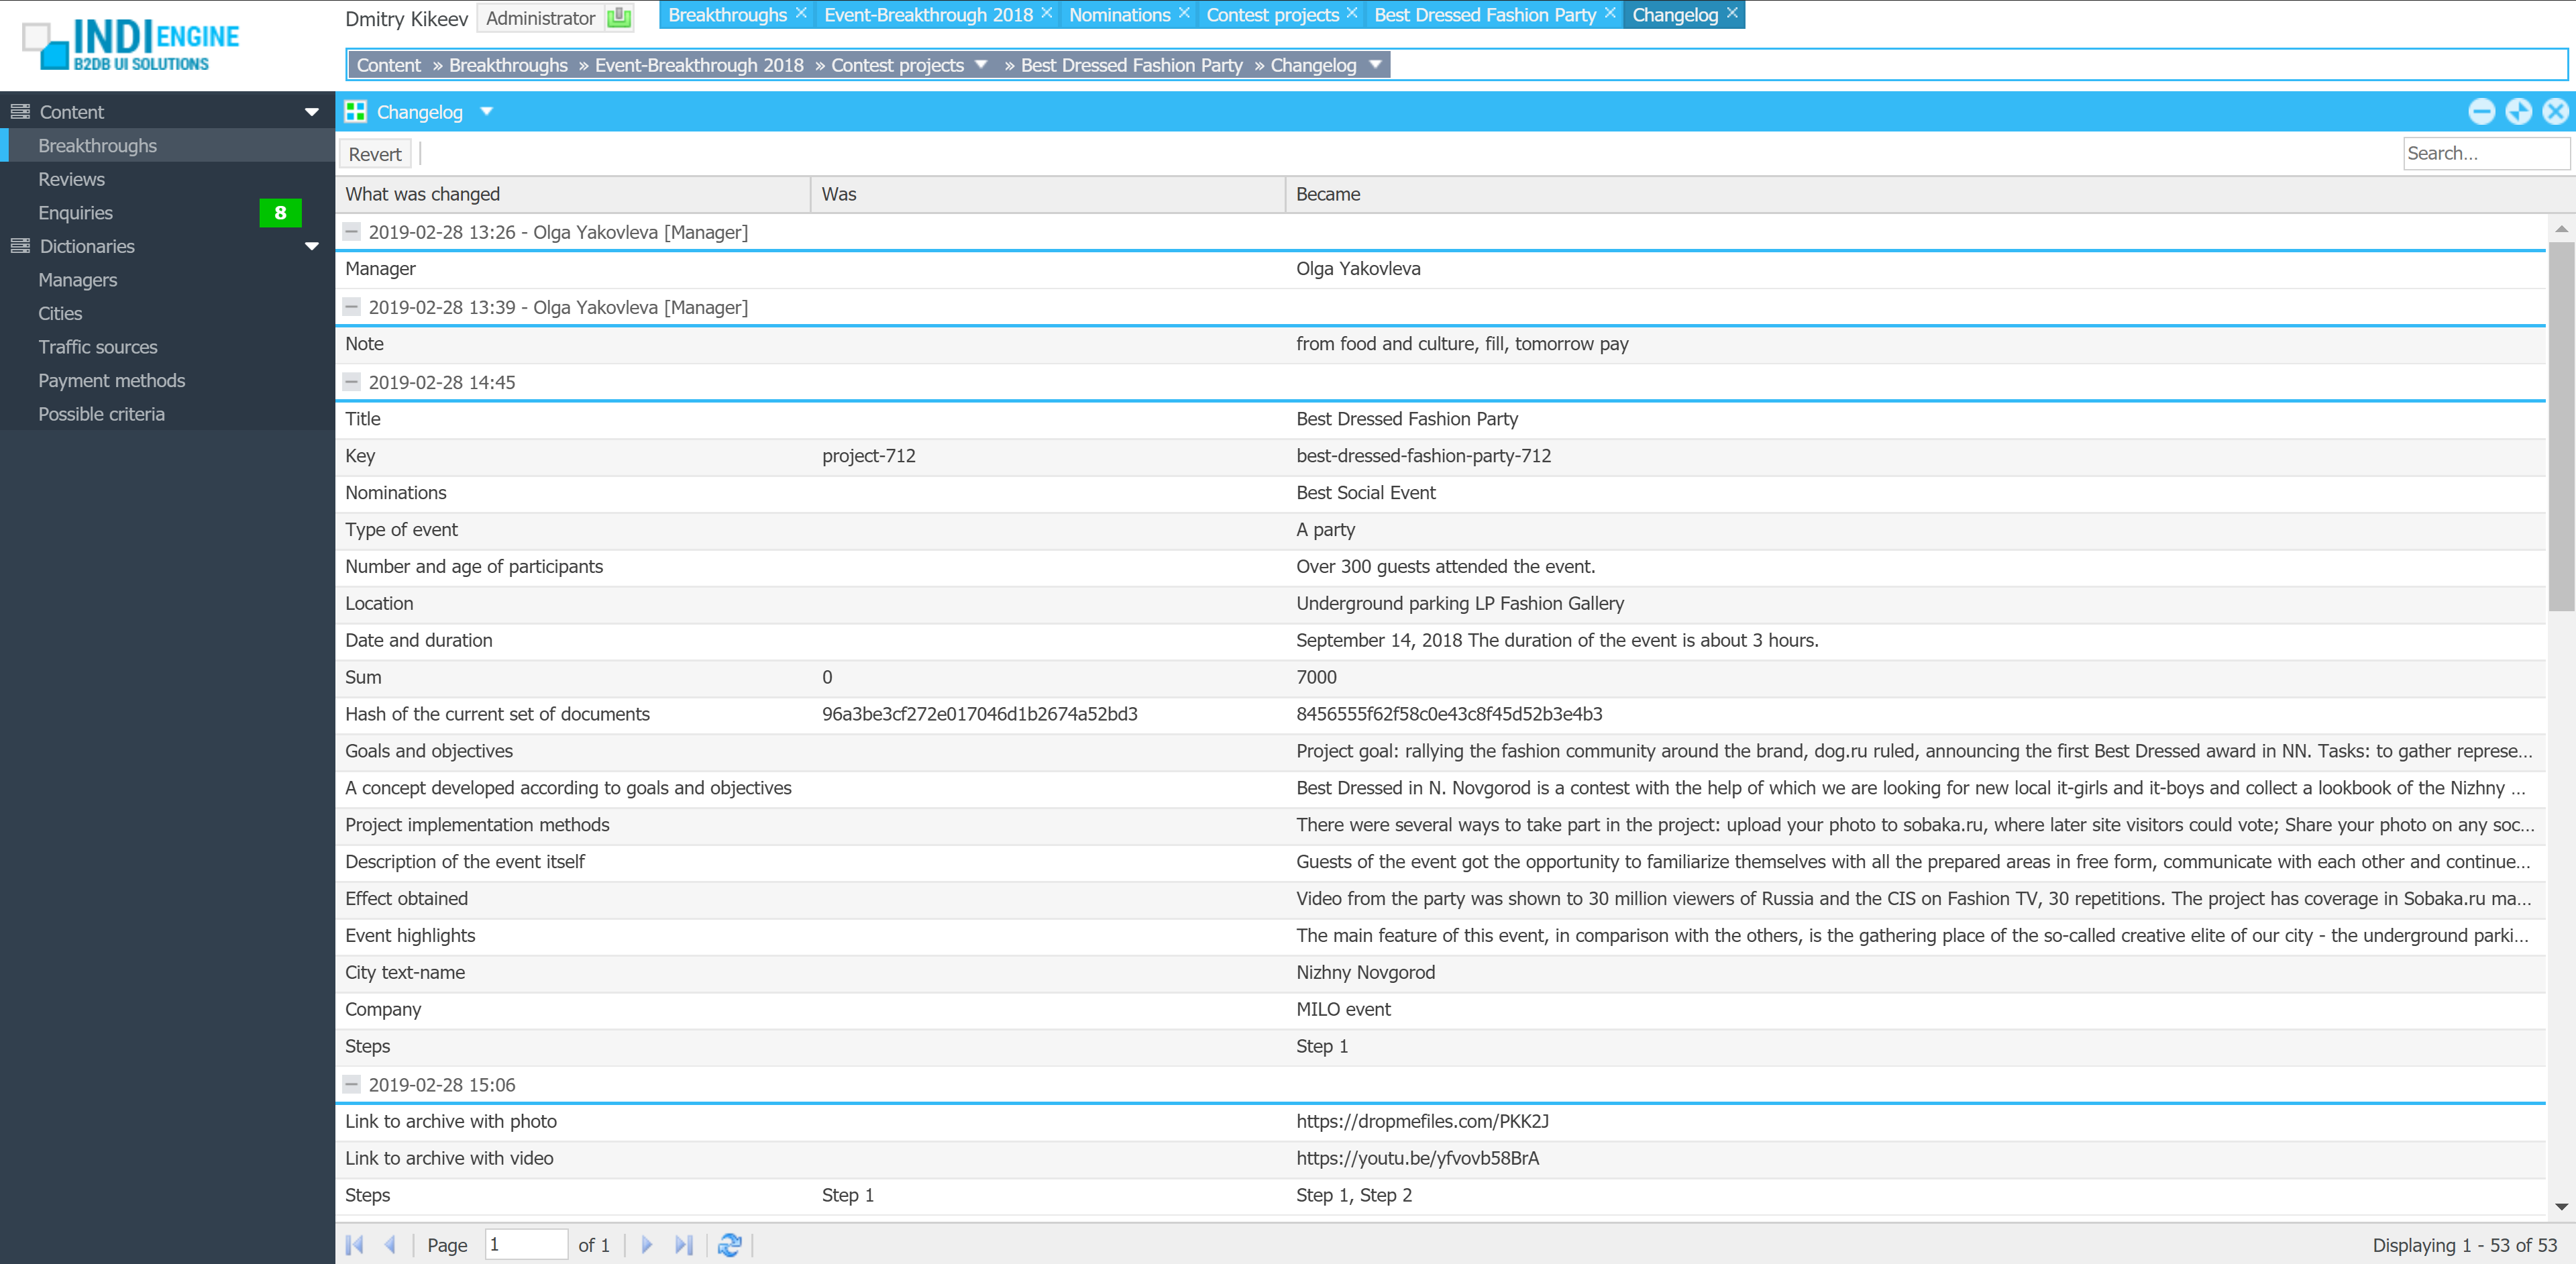
Task: Jump to the last page arrow
Action: (x=684, y=1244)
